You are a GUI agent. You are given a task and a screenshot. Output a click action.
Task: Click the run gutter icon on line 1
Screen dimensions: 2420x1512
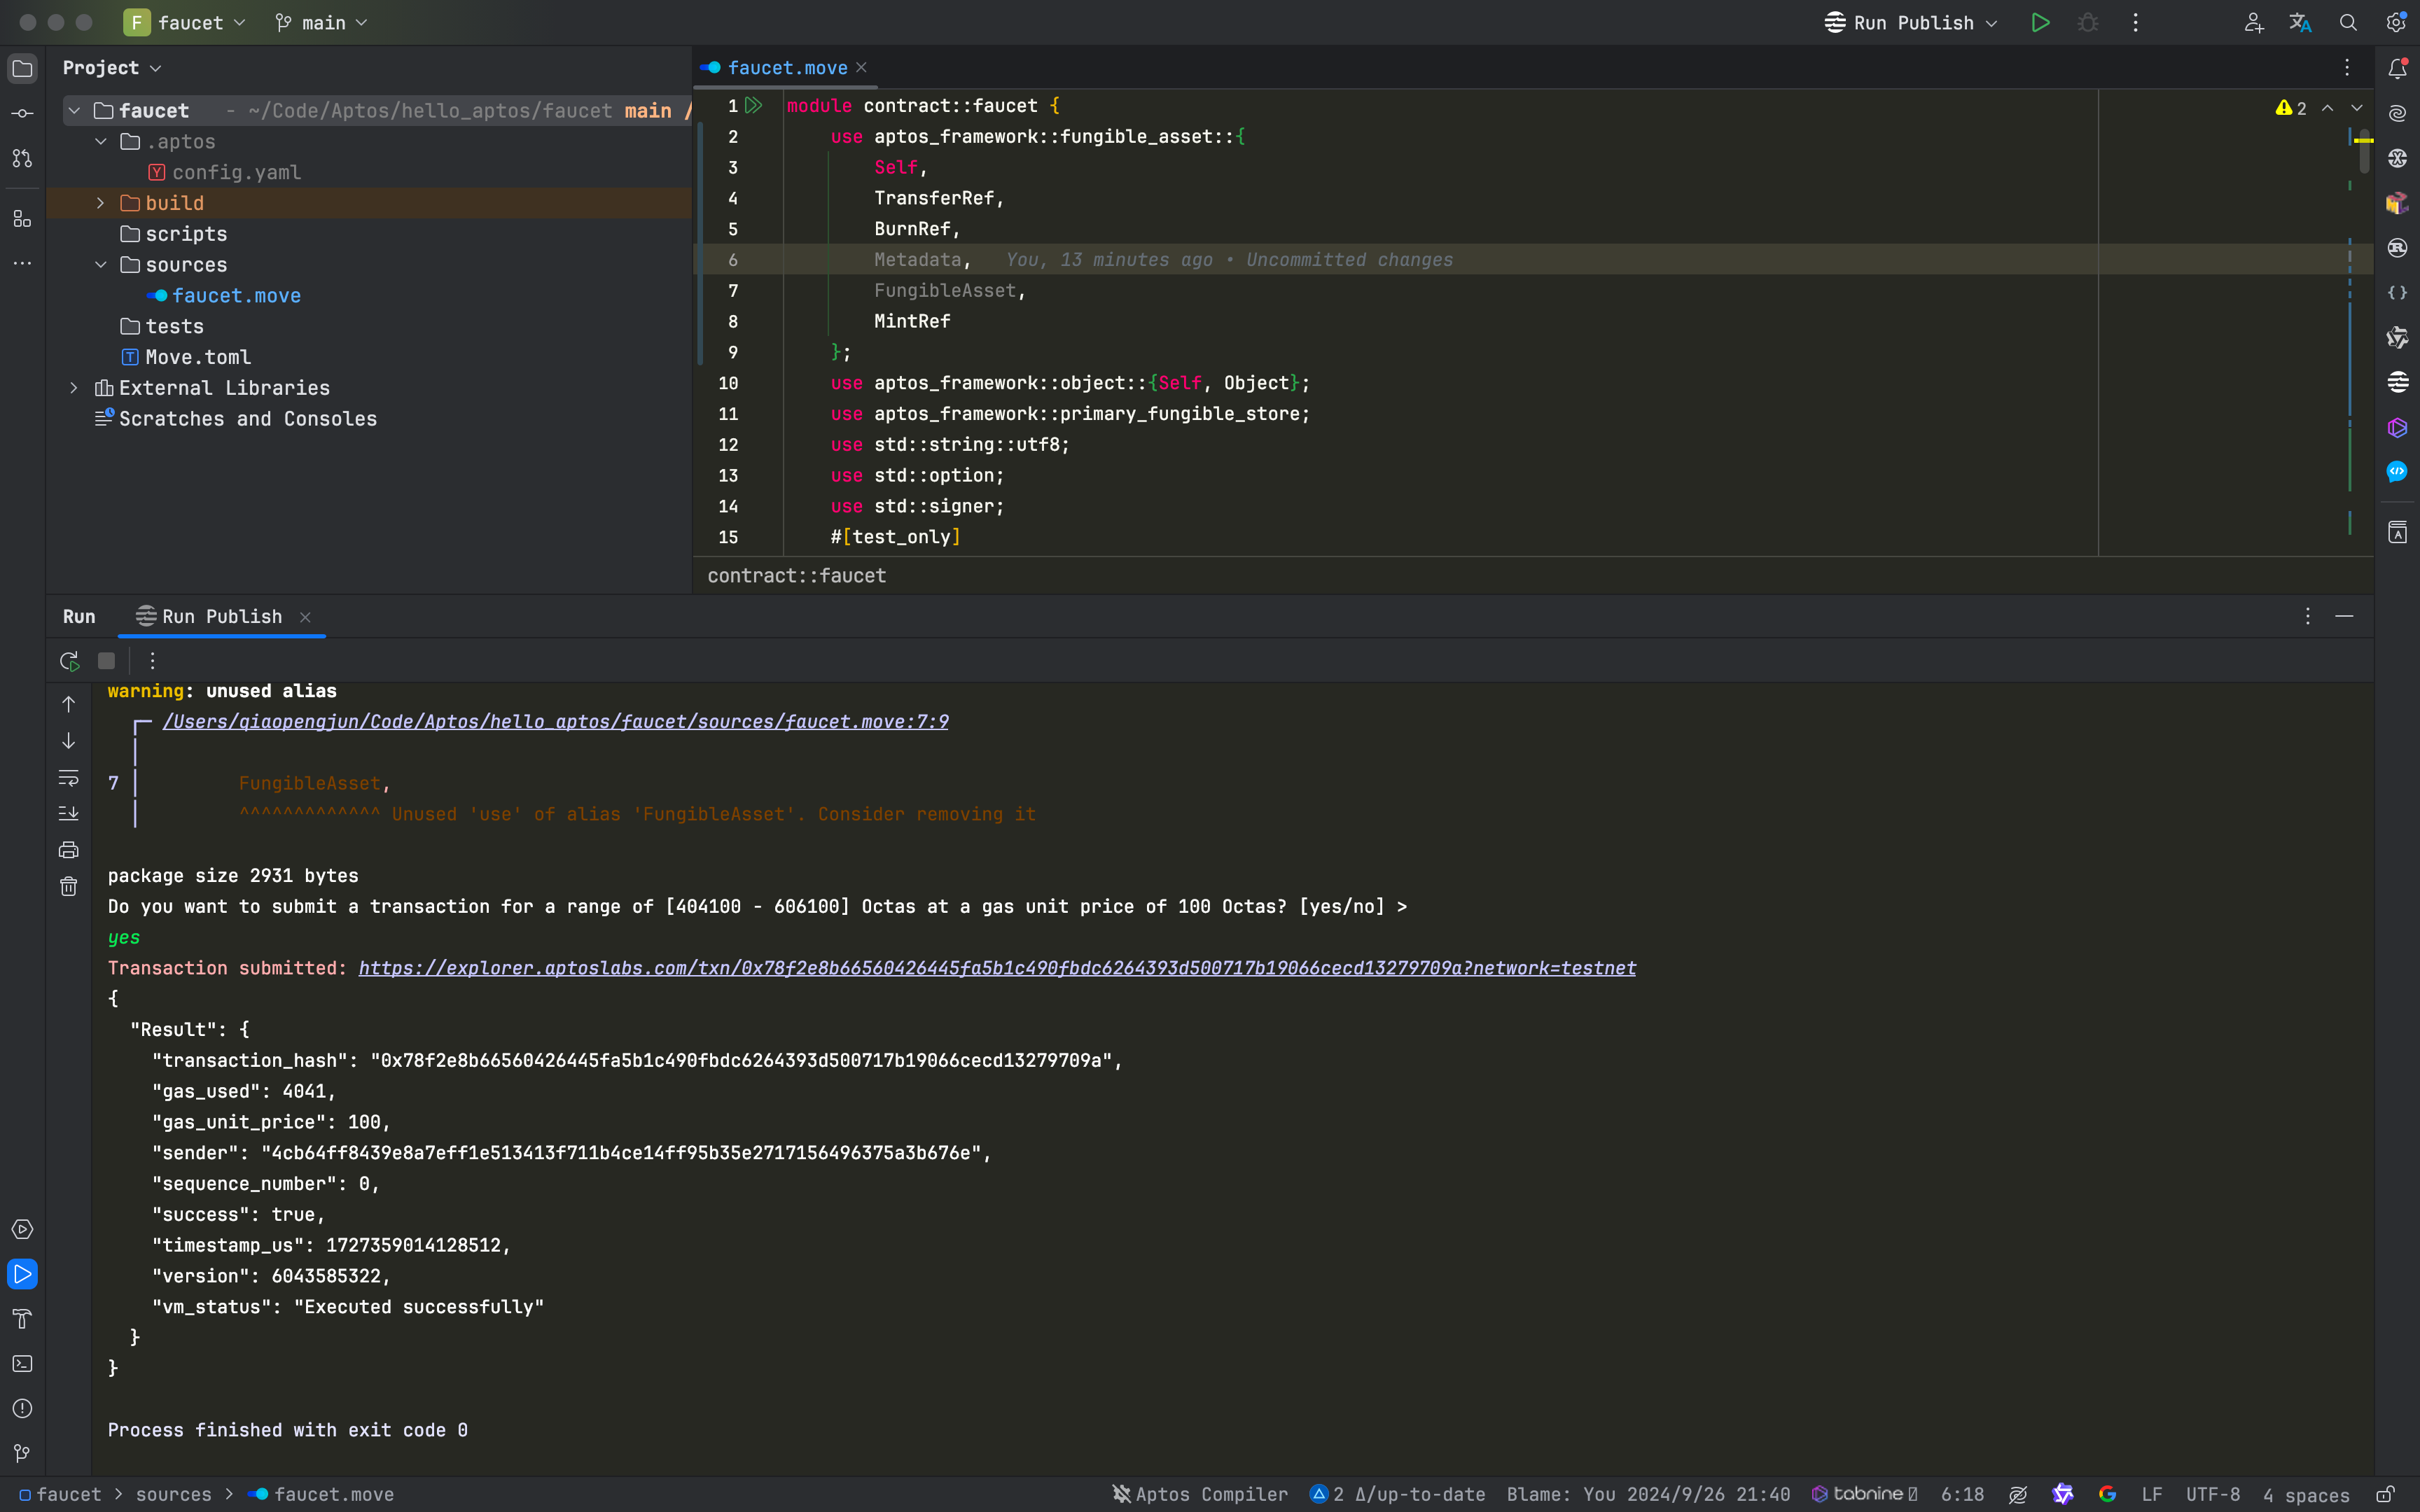(x=754, y=106)
